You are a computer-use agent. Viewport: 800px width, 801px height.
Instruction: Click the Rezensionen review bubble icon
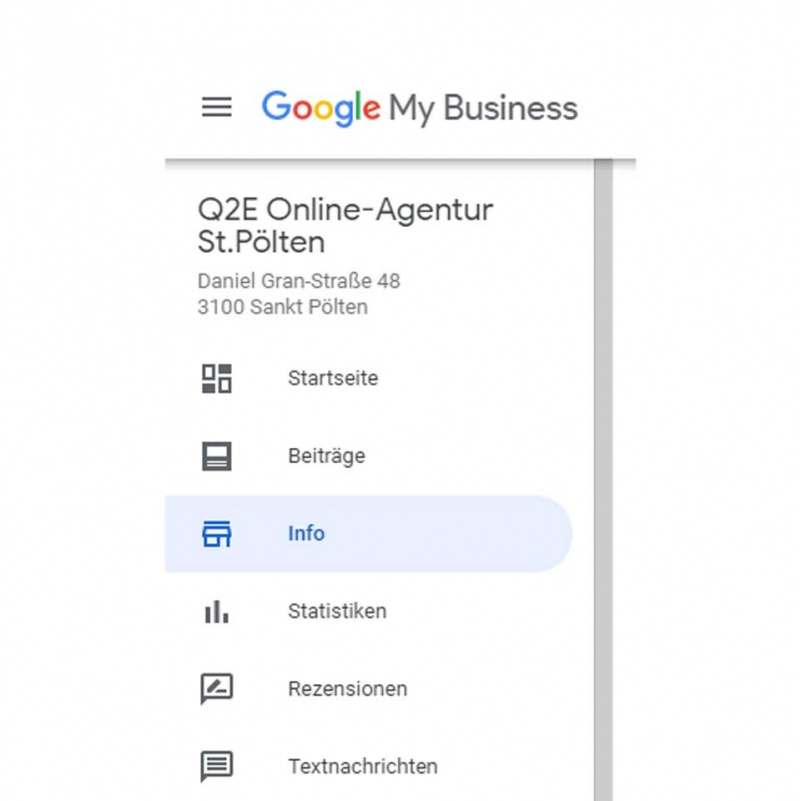coord(217,689)
